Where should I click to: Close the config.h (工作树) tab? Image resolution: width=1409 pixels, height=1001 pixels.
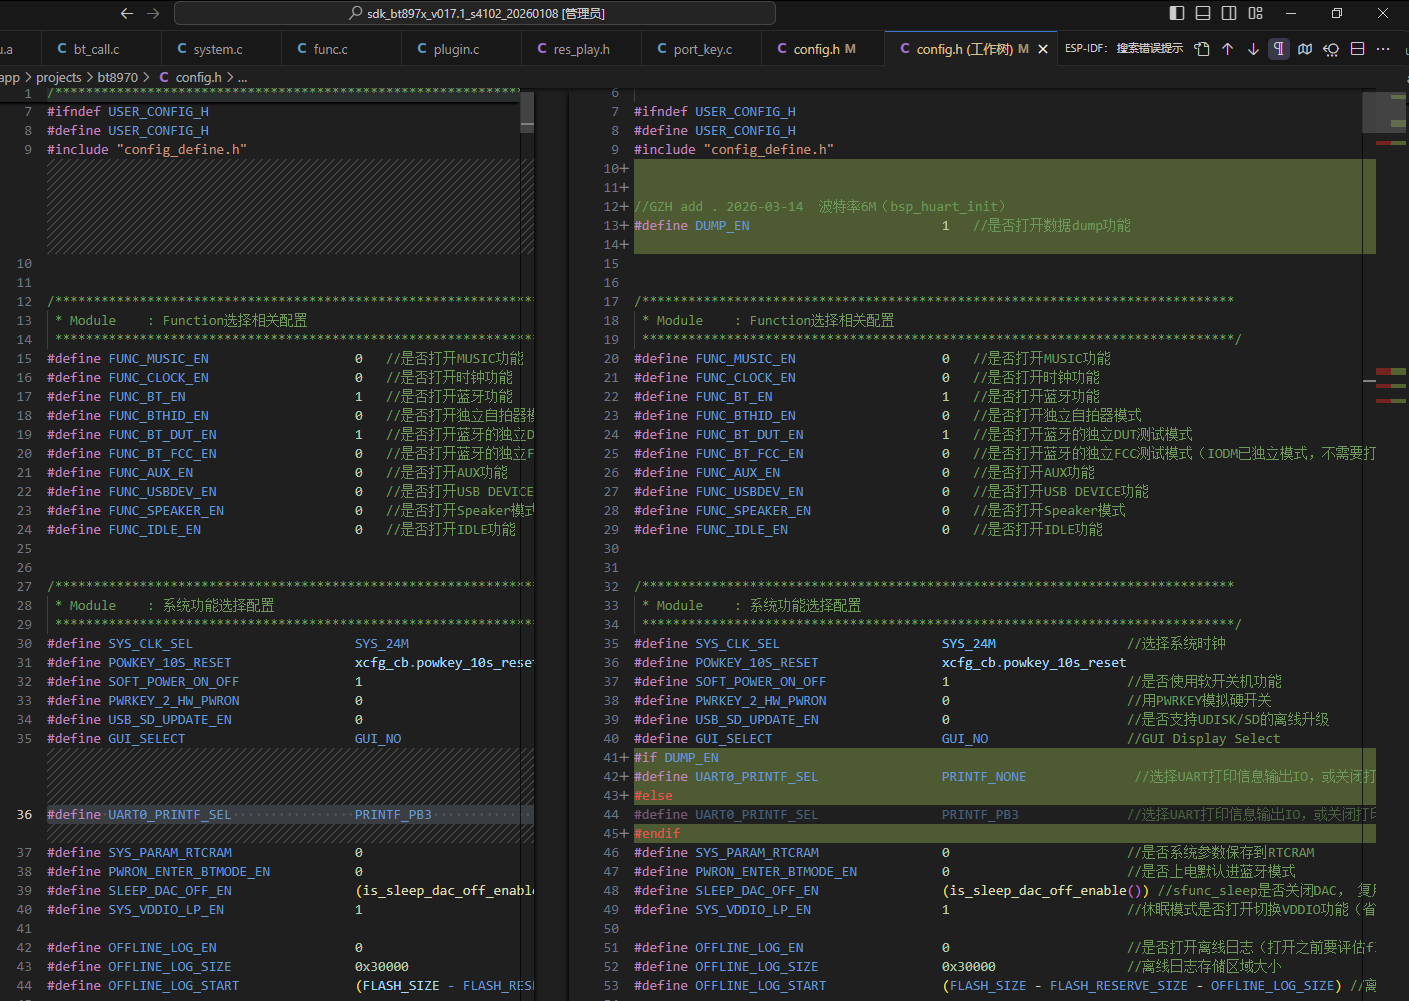coord(1043,49)
